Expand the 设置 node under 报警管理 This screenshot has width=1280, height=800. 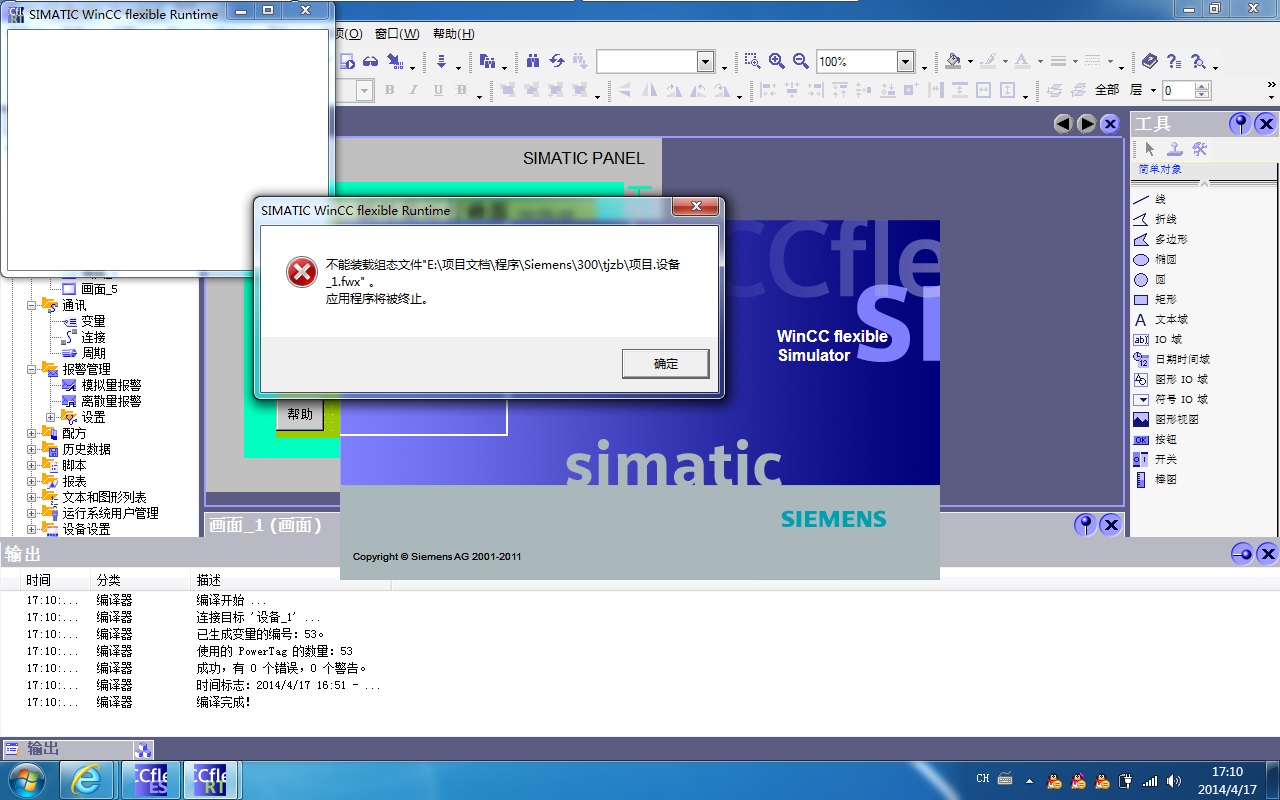tap(51, 417)
